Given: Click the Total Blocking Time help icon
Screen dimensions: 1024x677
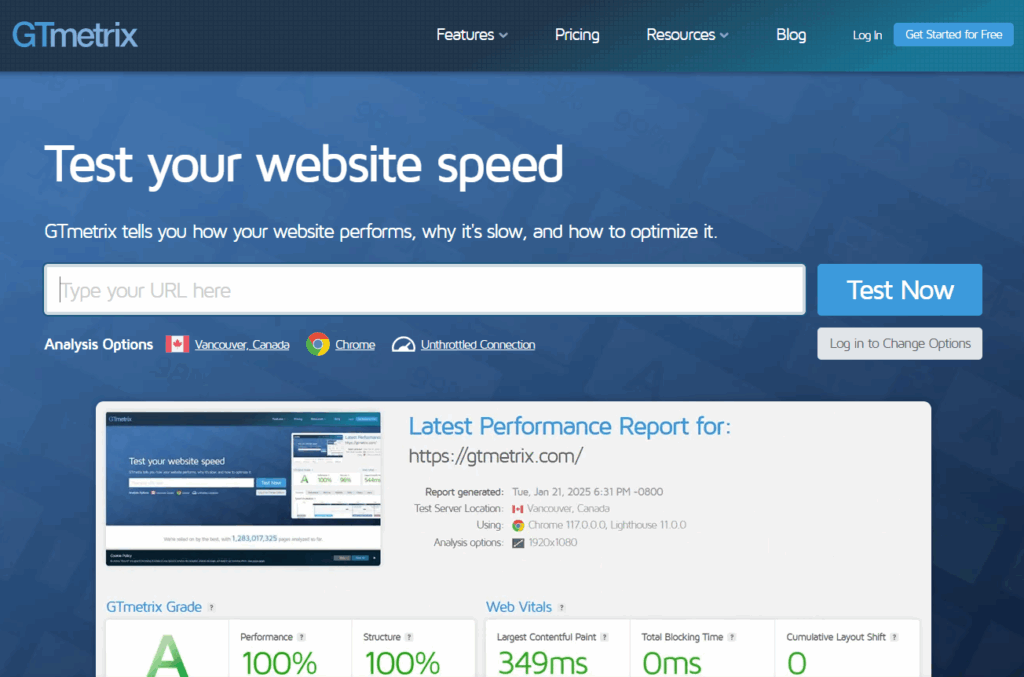Looking at the screenshot, I should 731,637.
